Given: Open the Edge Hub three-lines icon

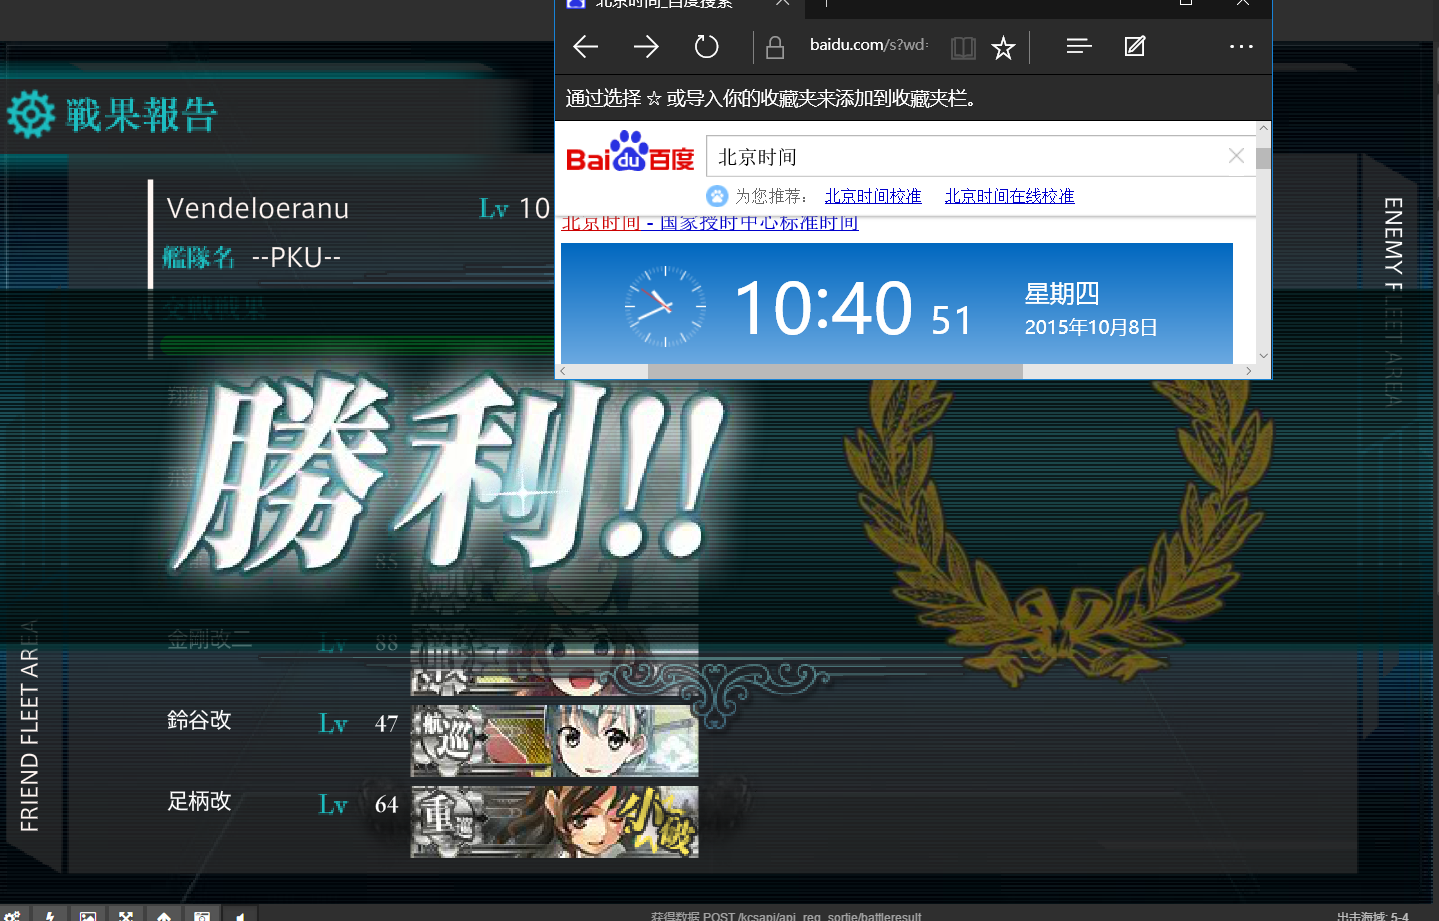Looking at the screenshot, I should pos(1079,46).
